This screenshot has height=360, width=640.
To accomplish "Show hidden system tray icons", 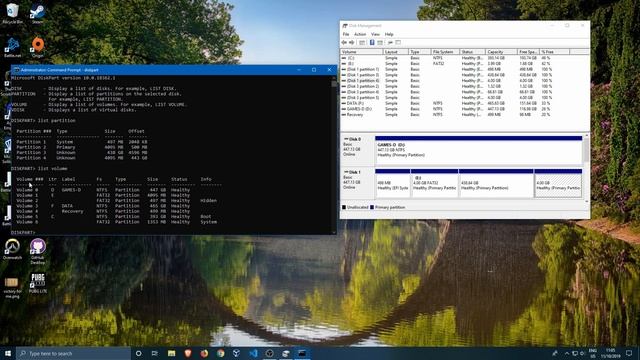I will point(567,353).
